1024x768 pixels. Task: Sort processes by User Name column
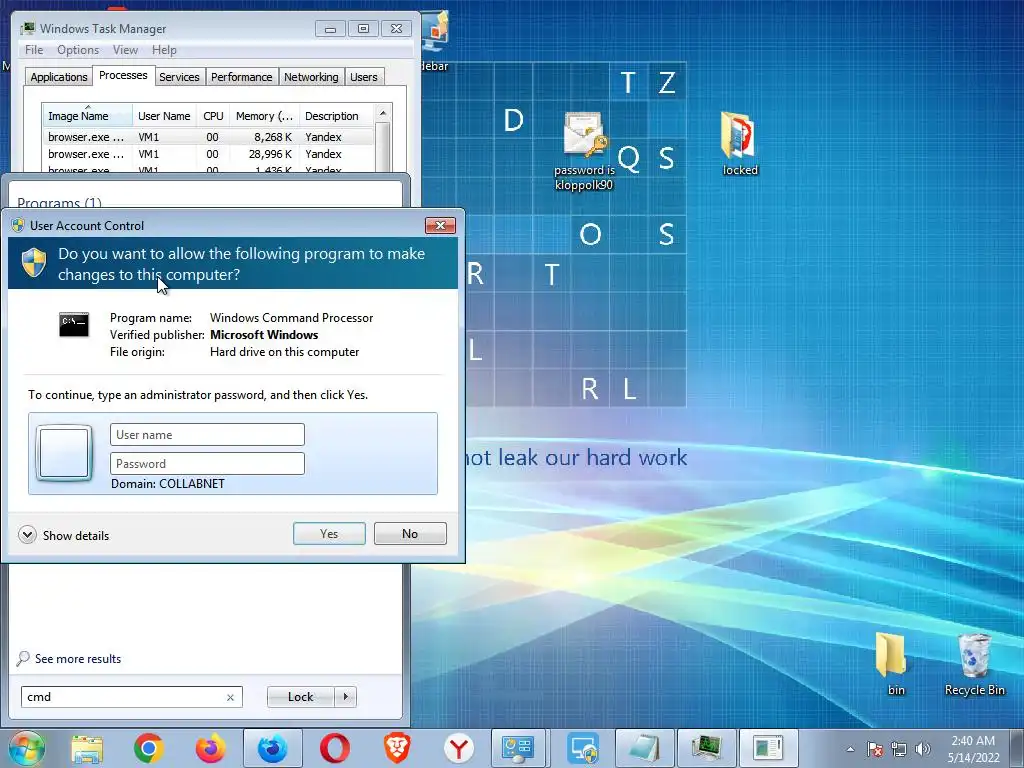164,116
